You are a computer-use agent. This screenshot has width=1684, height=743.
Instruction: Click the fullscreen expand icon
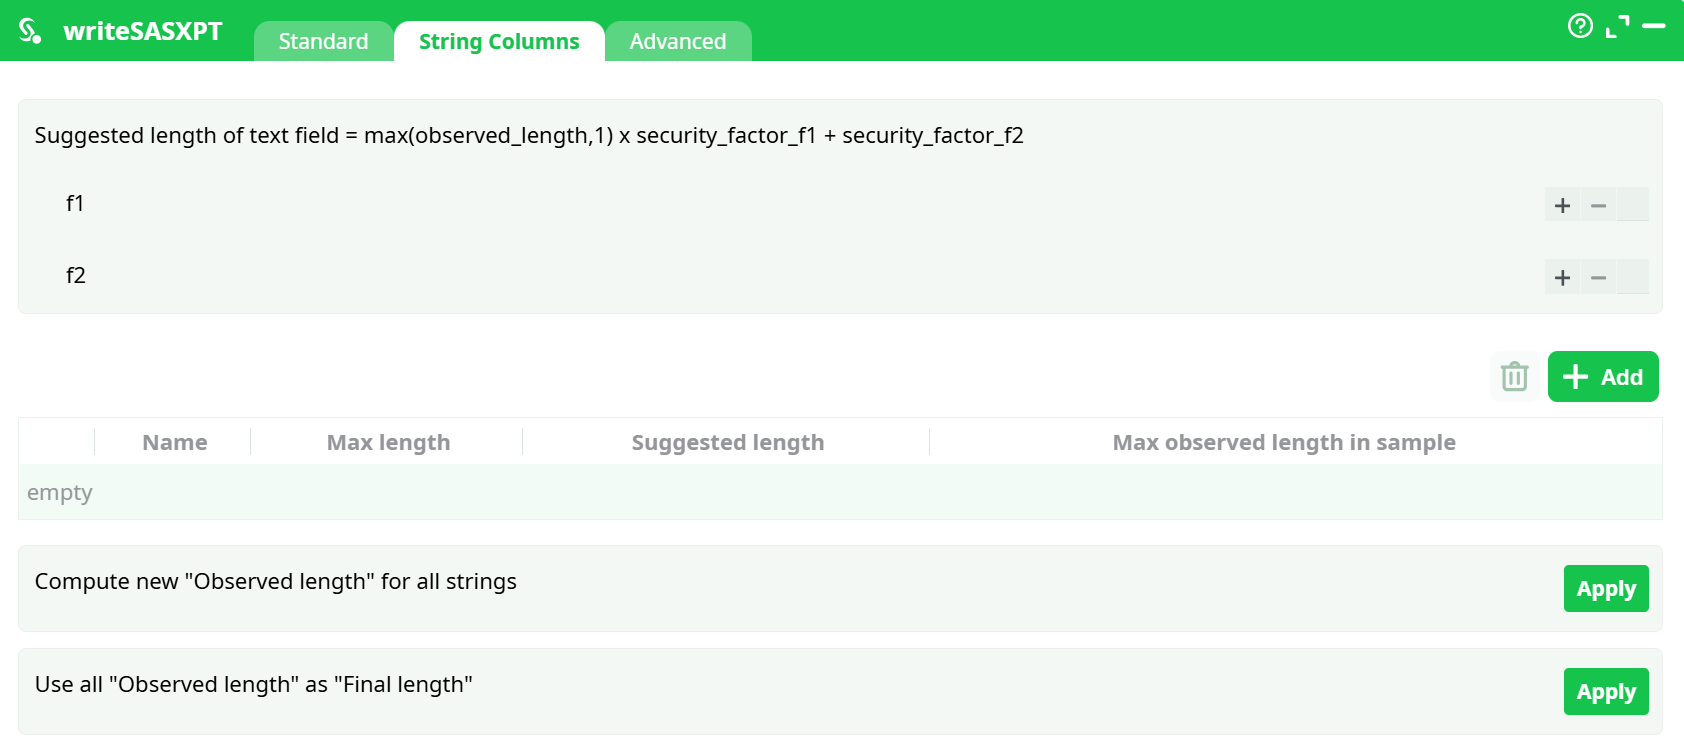[1617, 26]
